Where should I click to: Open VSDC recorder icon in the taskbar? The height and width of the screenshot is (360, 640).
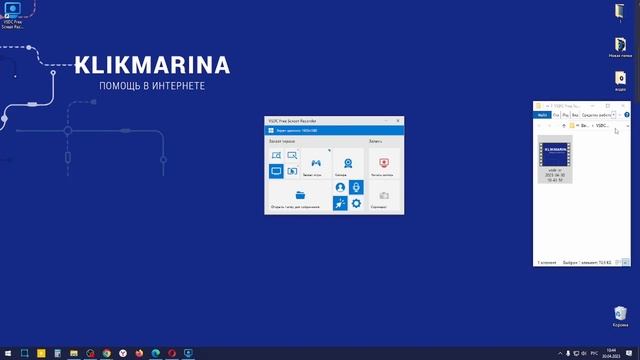[x=188, y=353]
